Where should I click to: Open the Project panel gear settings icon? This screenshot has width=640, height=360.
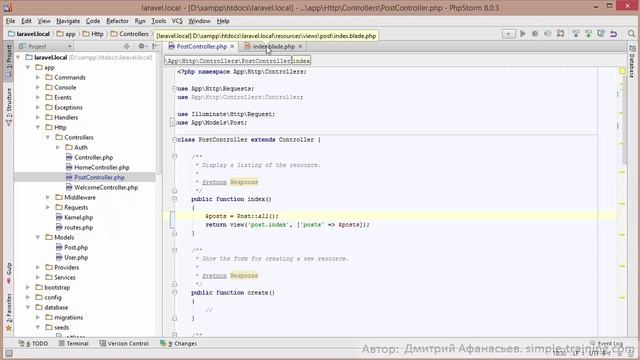pos(141,47)
